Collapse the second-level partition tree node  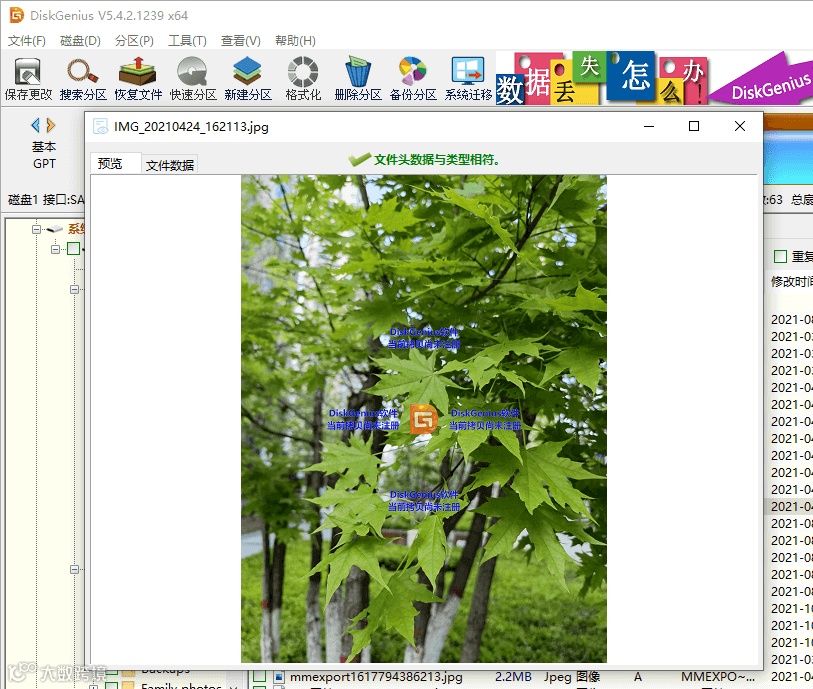(55, 249)
